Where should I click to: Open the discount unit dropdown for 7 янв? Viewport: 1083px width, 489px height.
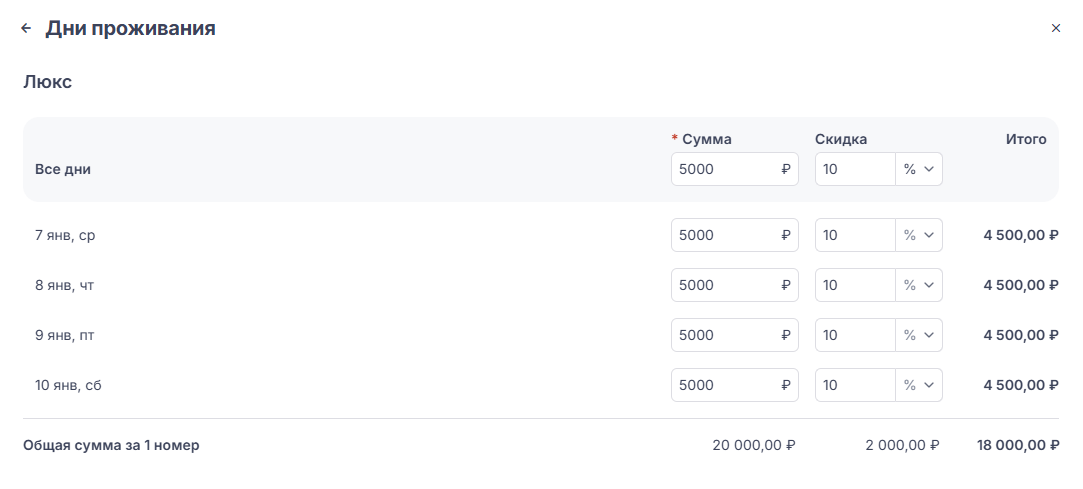919,235
